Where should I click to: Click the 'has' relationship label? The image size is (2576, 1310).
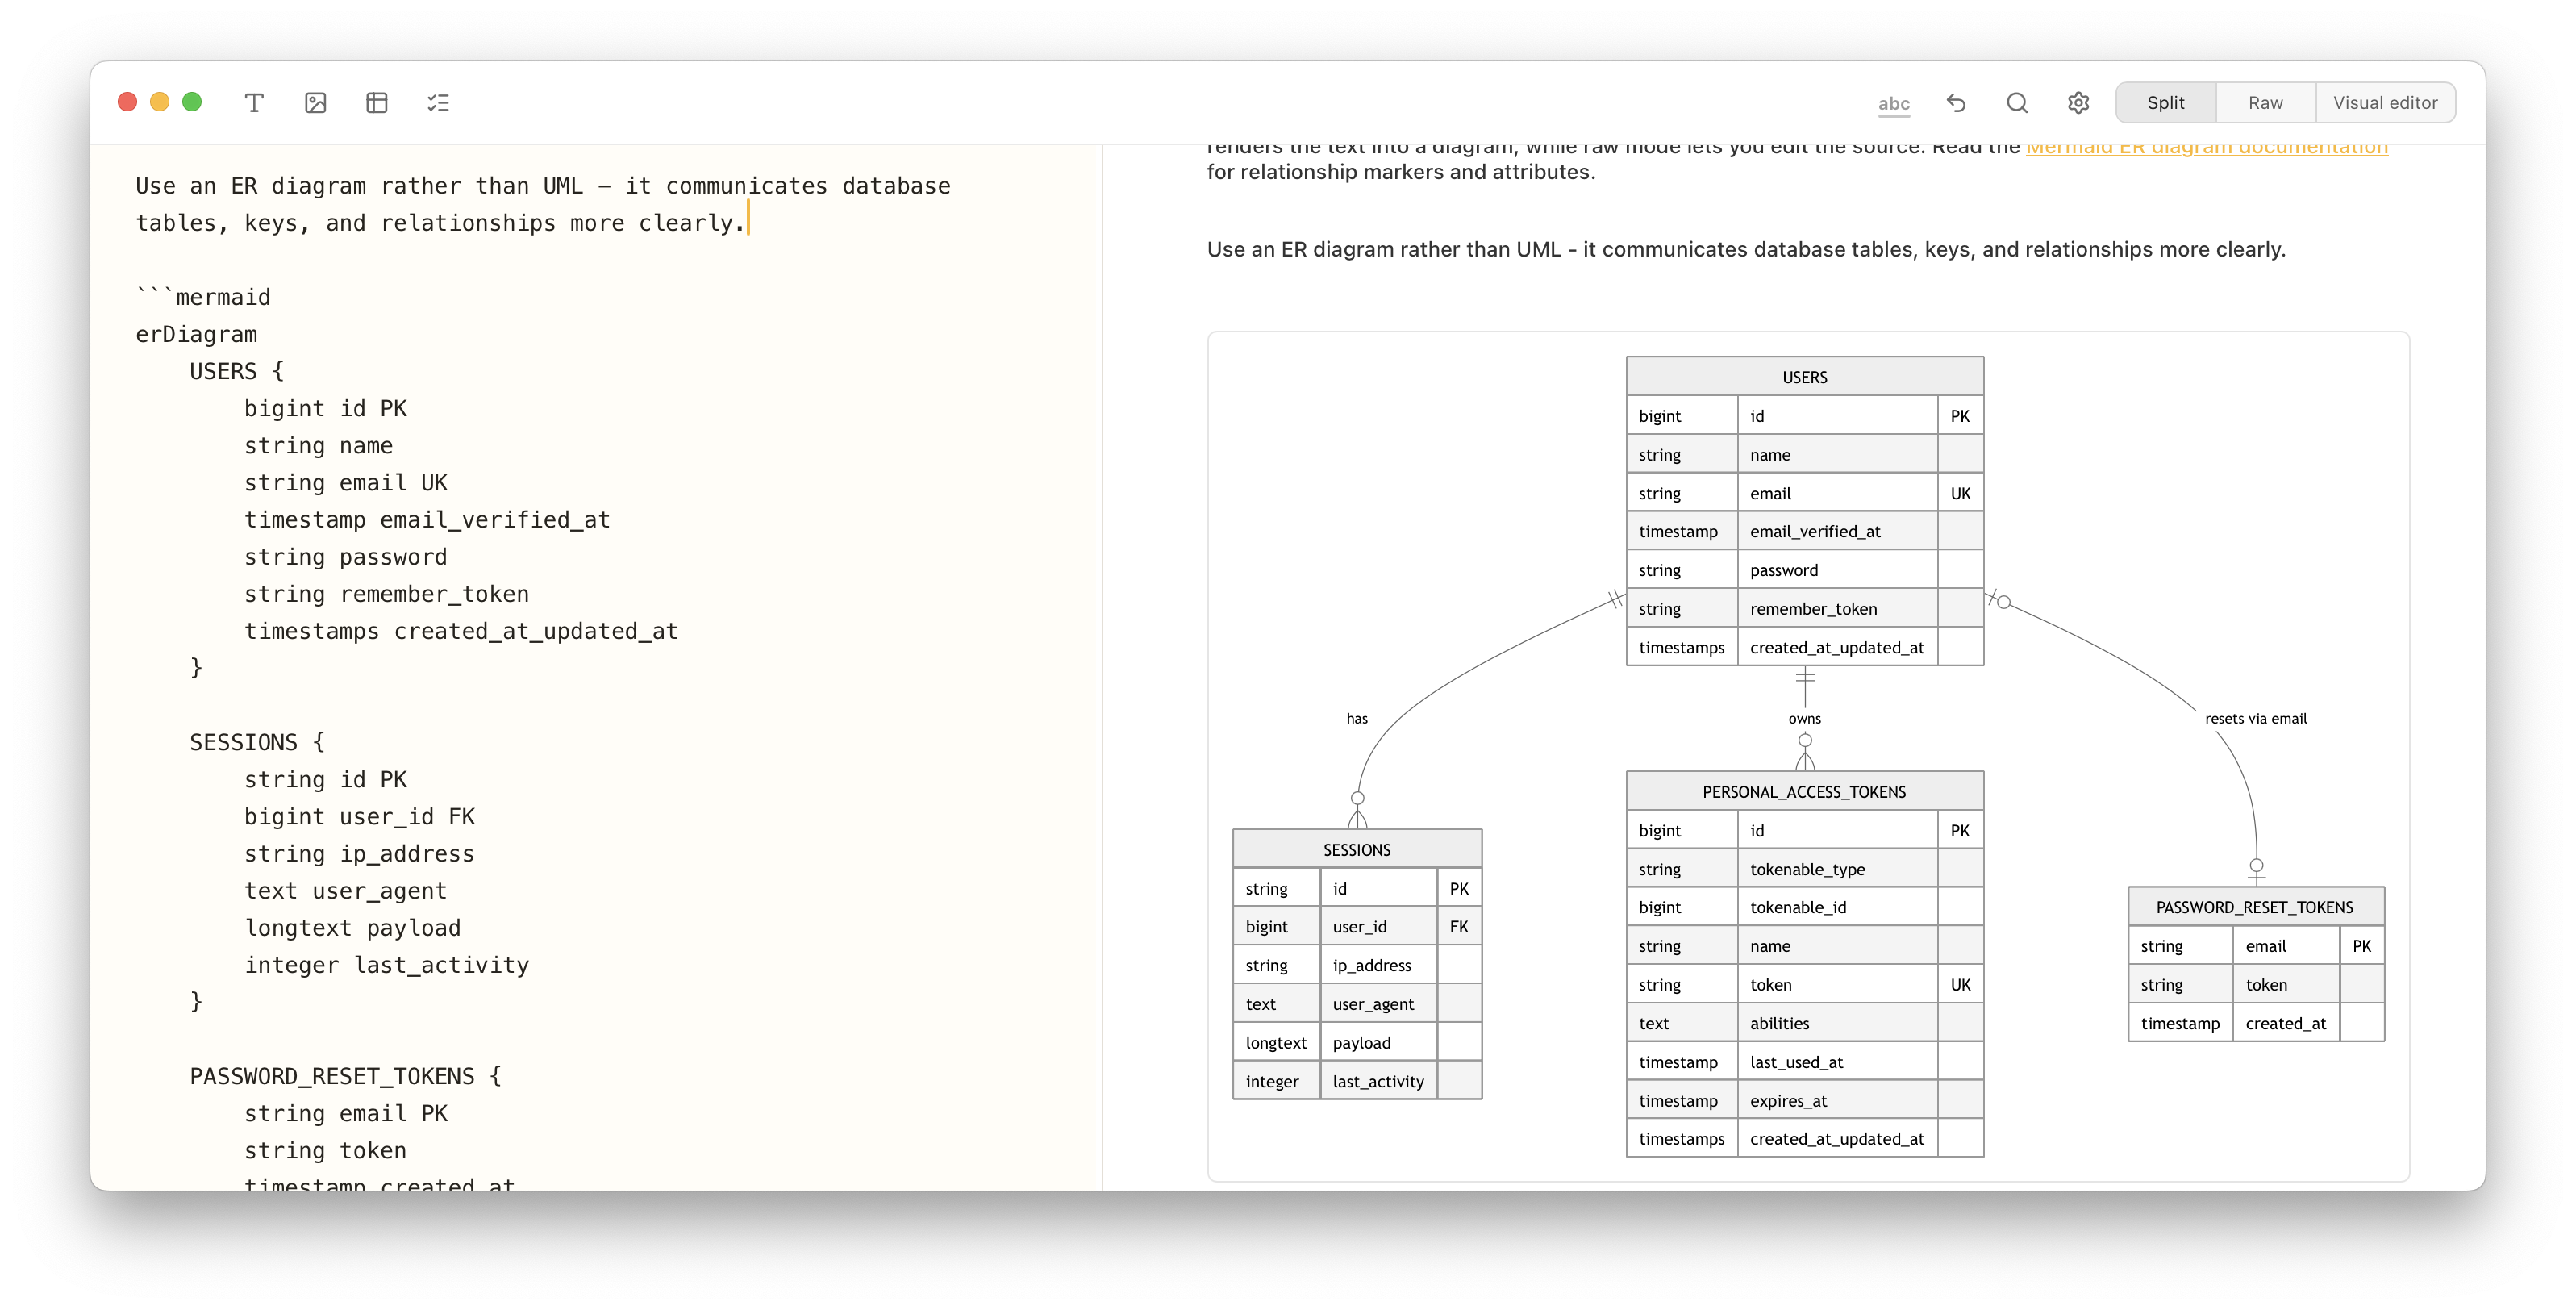(x=1356, y=719)
